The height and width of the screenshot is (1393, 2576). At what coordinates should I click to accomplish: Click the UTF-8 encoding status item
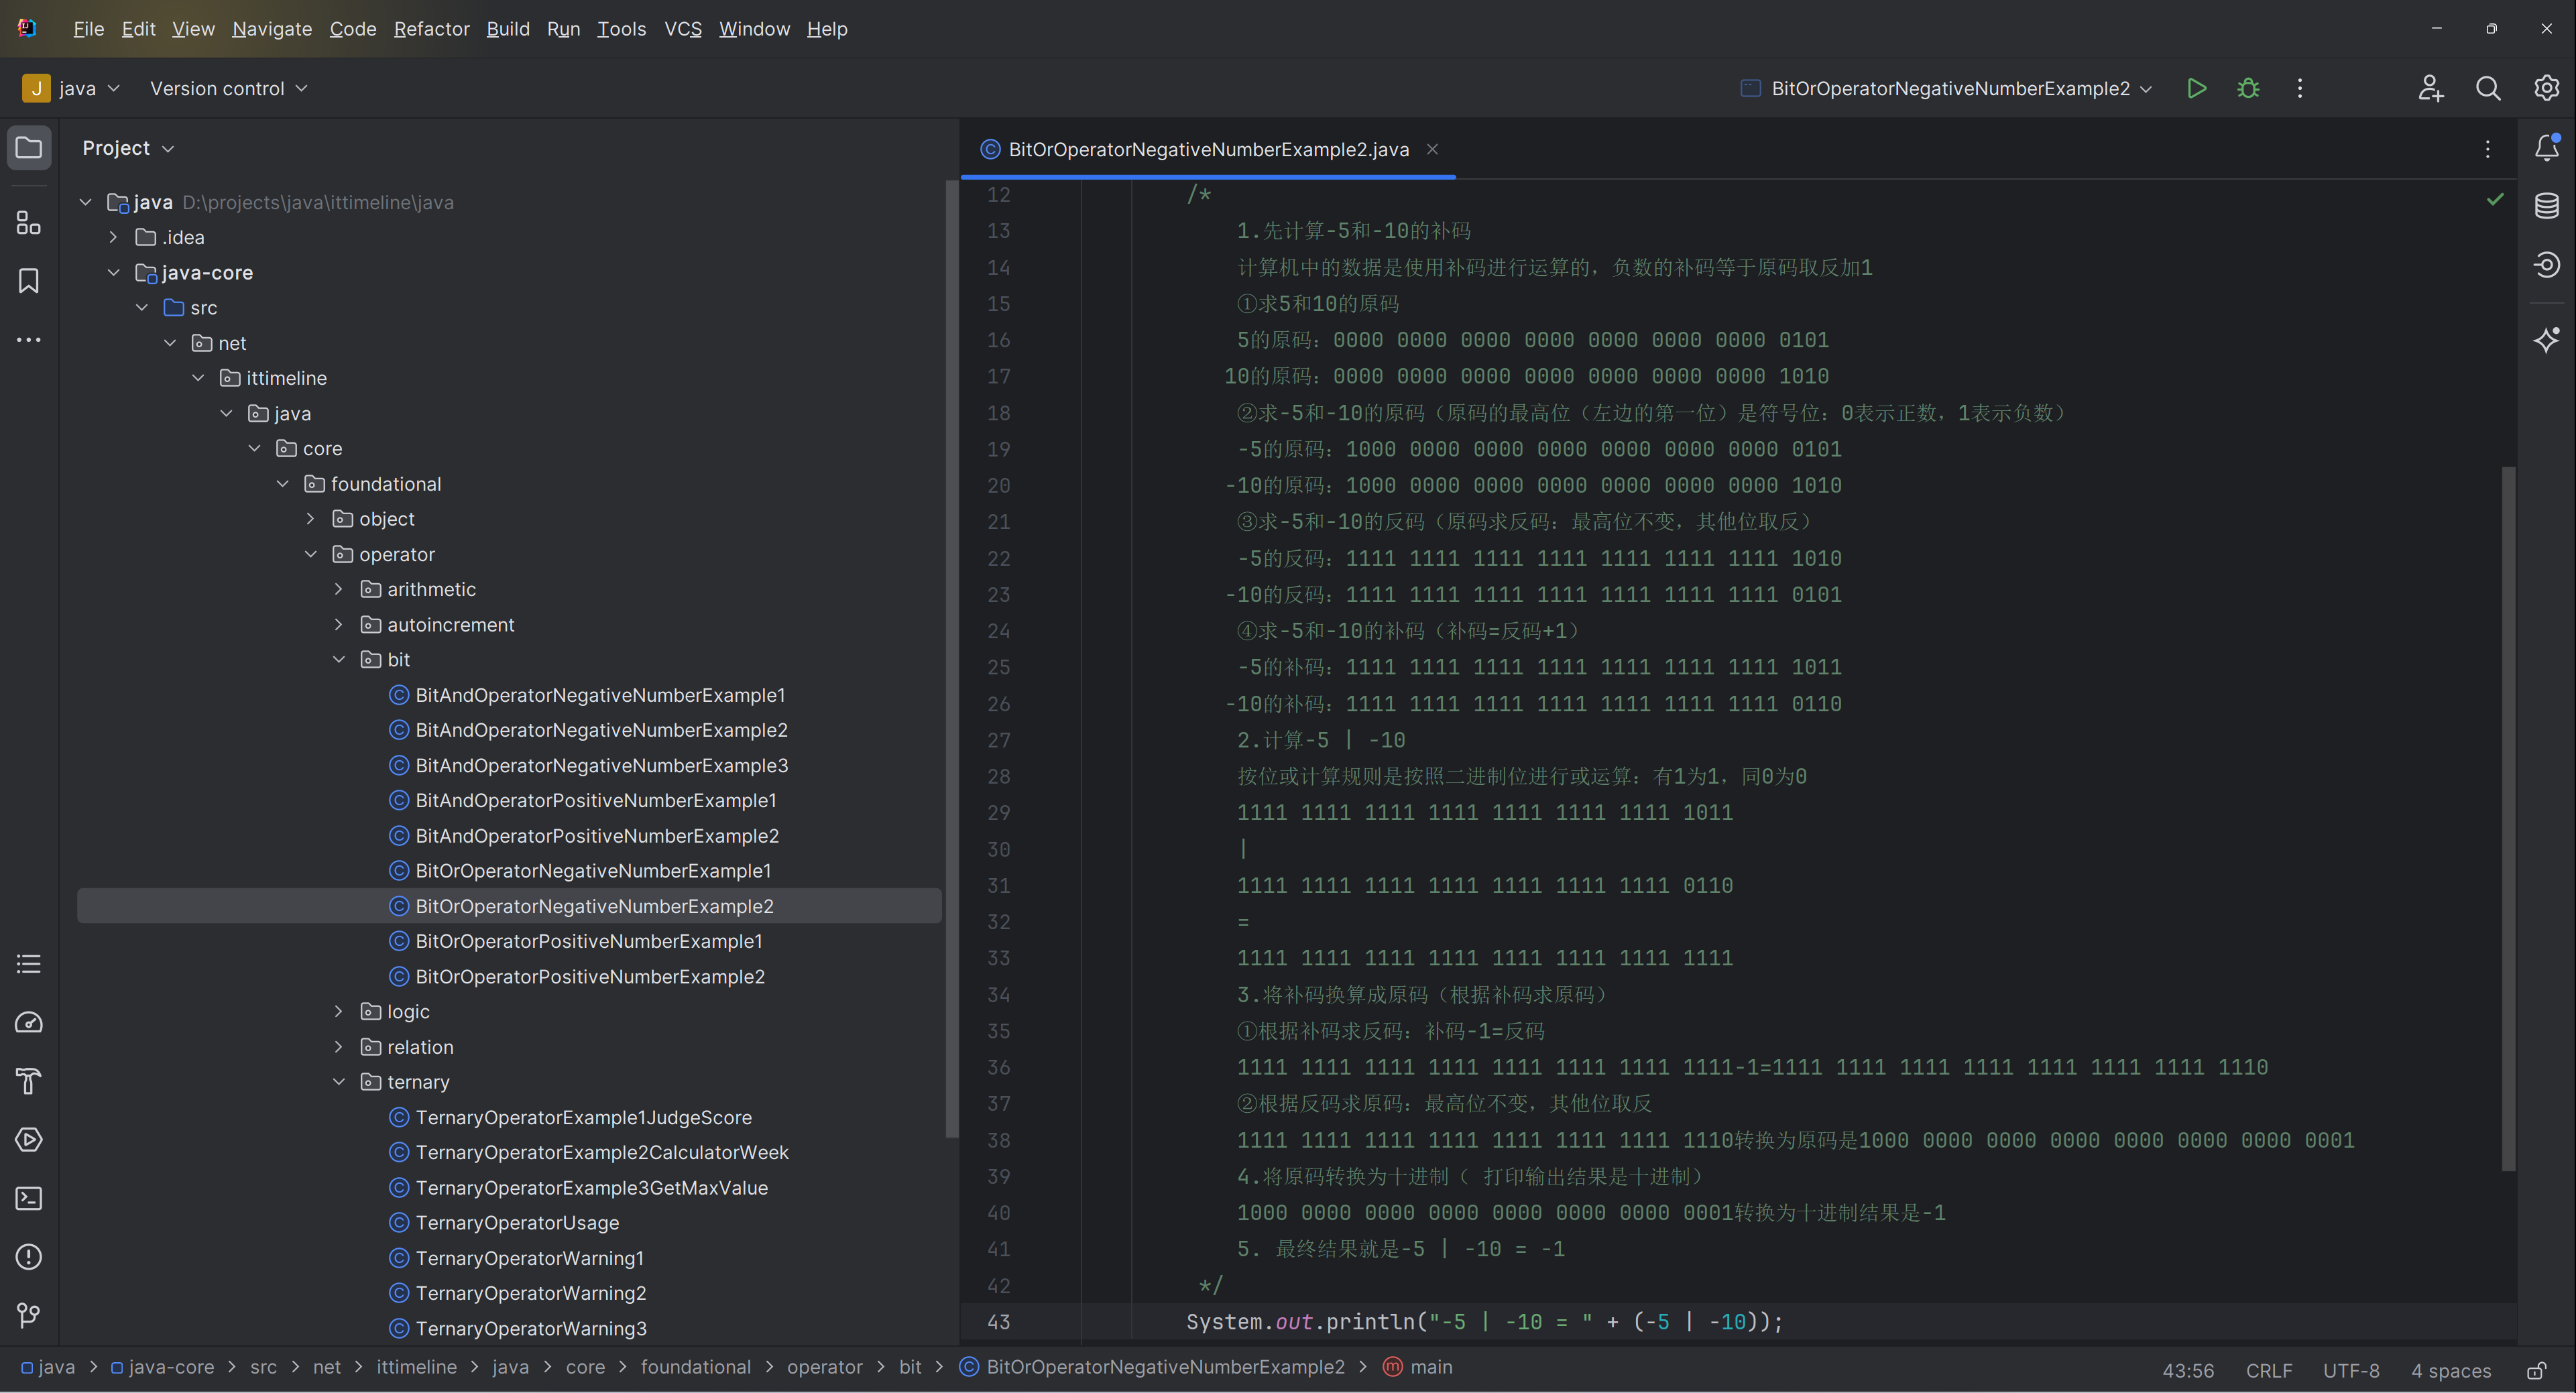tap(2350, 1370)
